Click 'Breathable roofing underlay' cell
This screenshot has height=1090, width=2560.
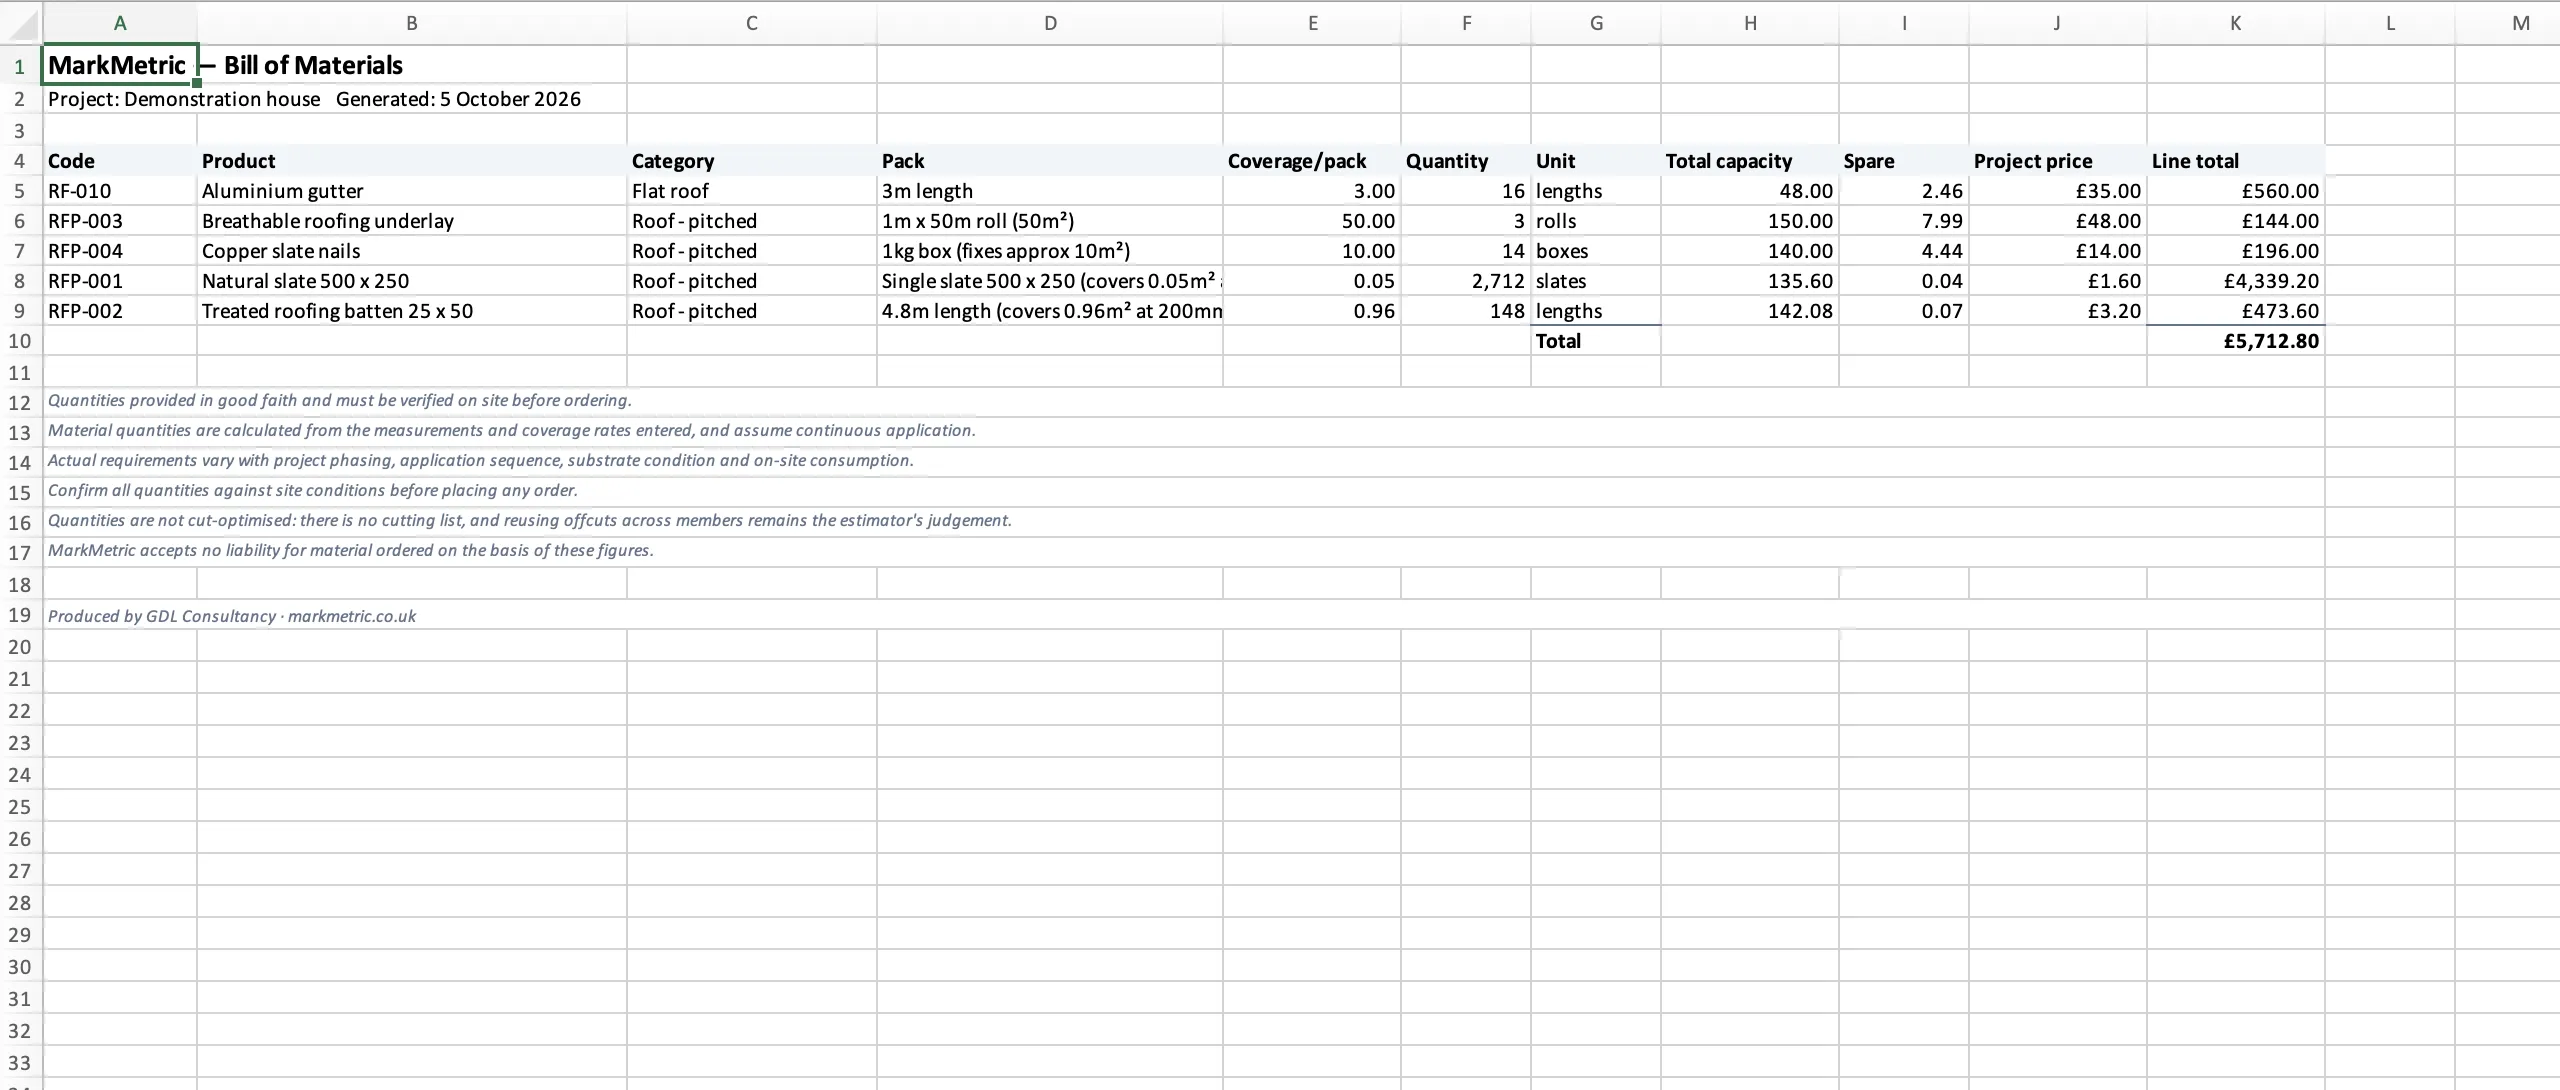point(412,221)
